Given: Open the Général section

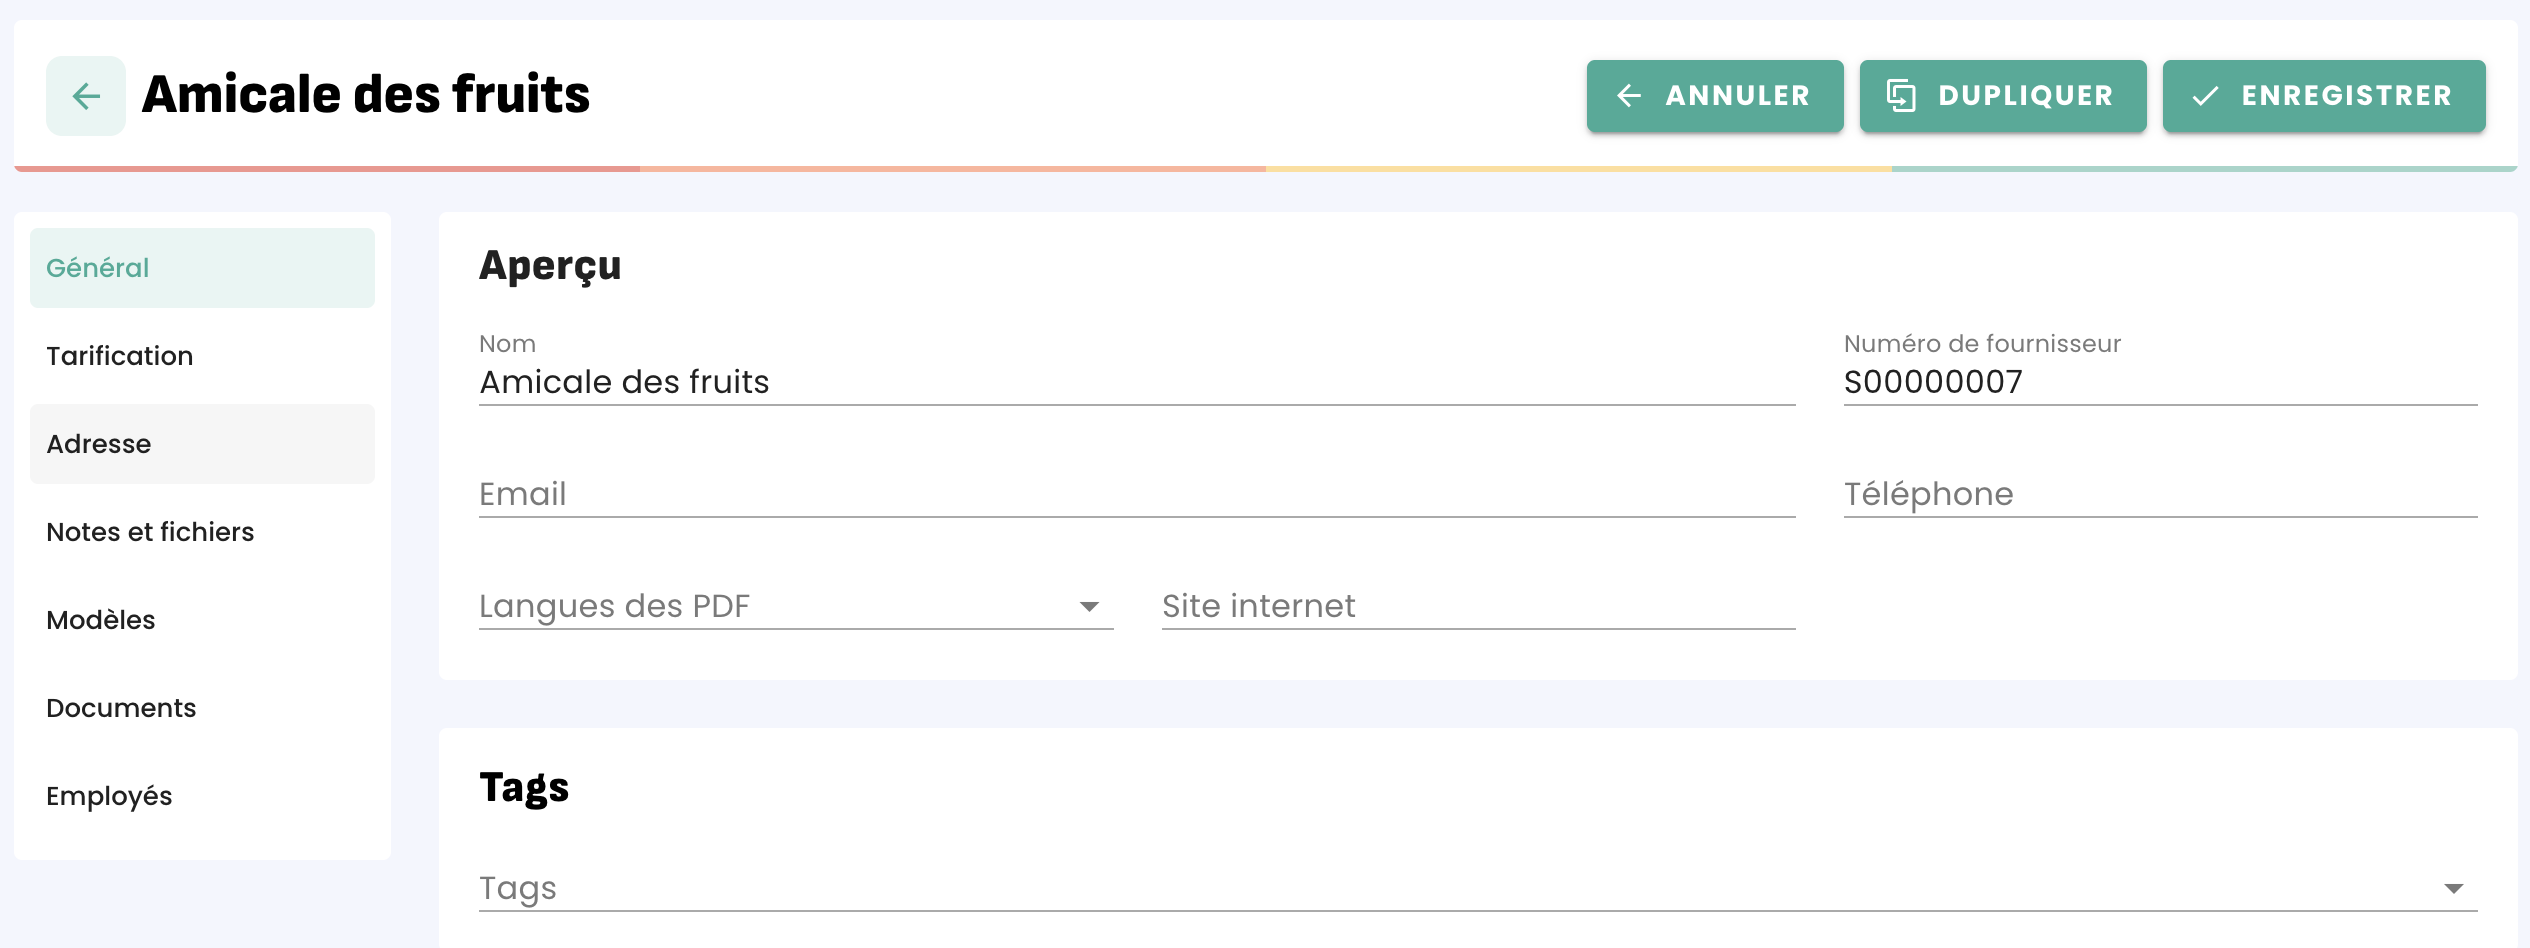Looking at the screenshot, I should tap(202, 268).
